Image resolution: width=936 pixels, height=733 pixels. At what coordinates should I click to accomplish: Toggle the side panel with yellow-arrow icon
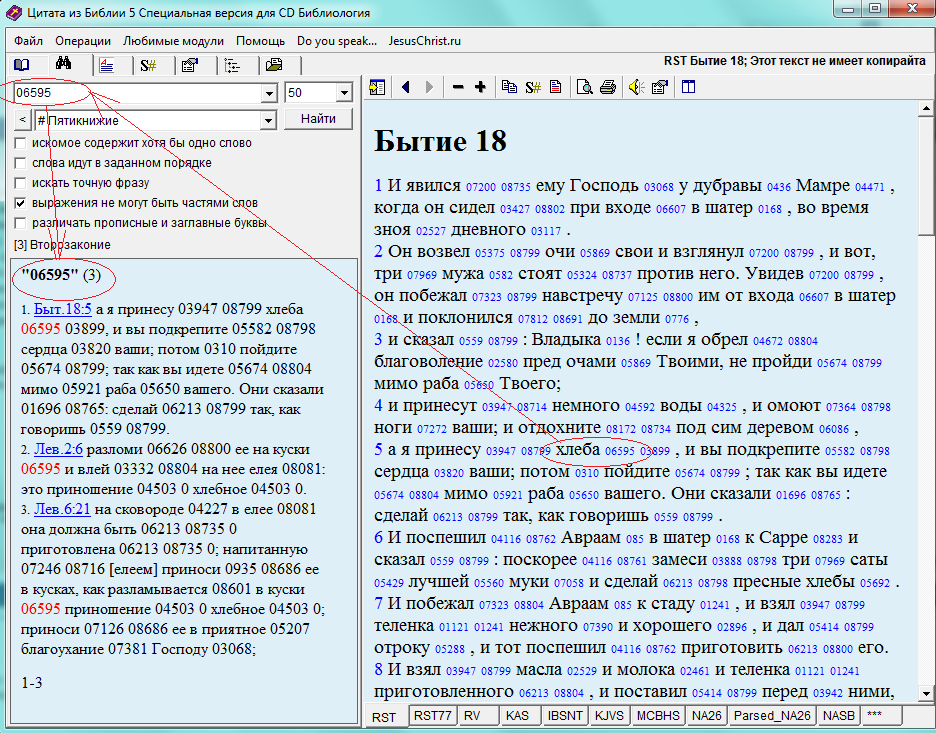point(377,87)
